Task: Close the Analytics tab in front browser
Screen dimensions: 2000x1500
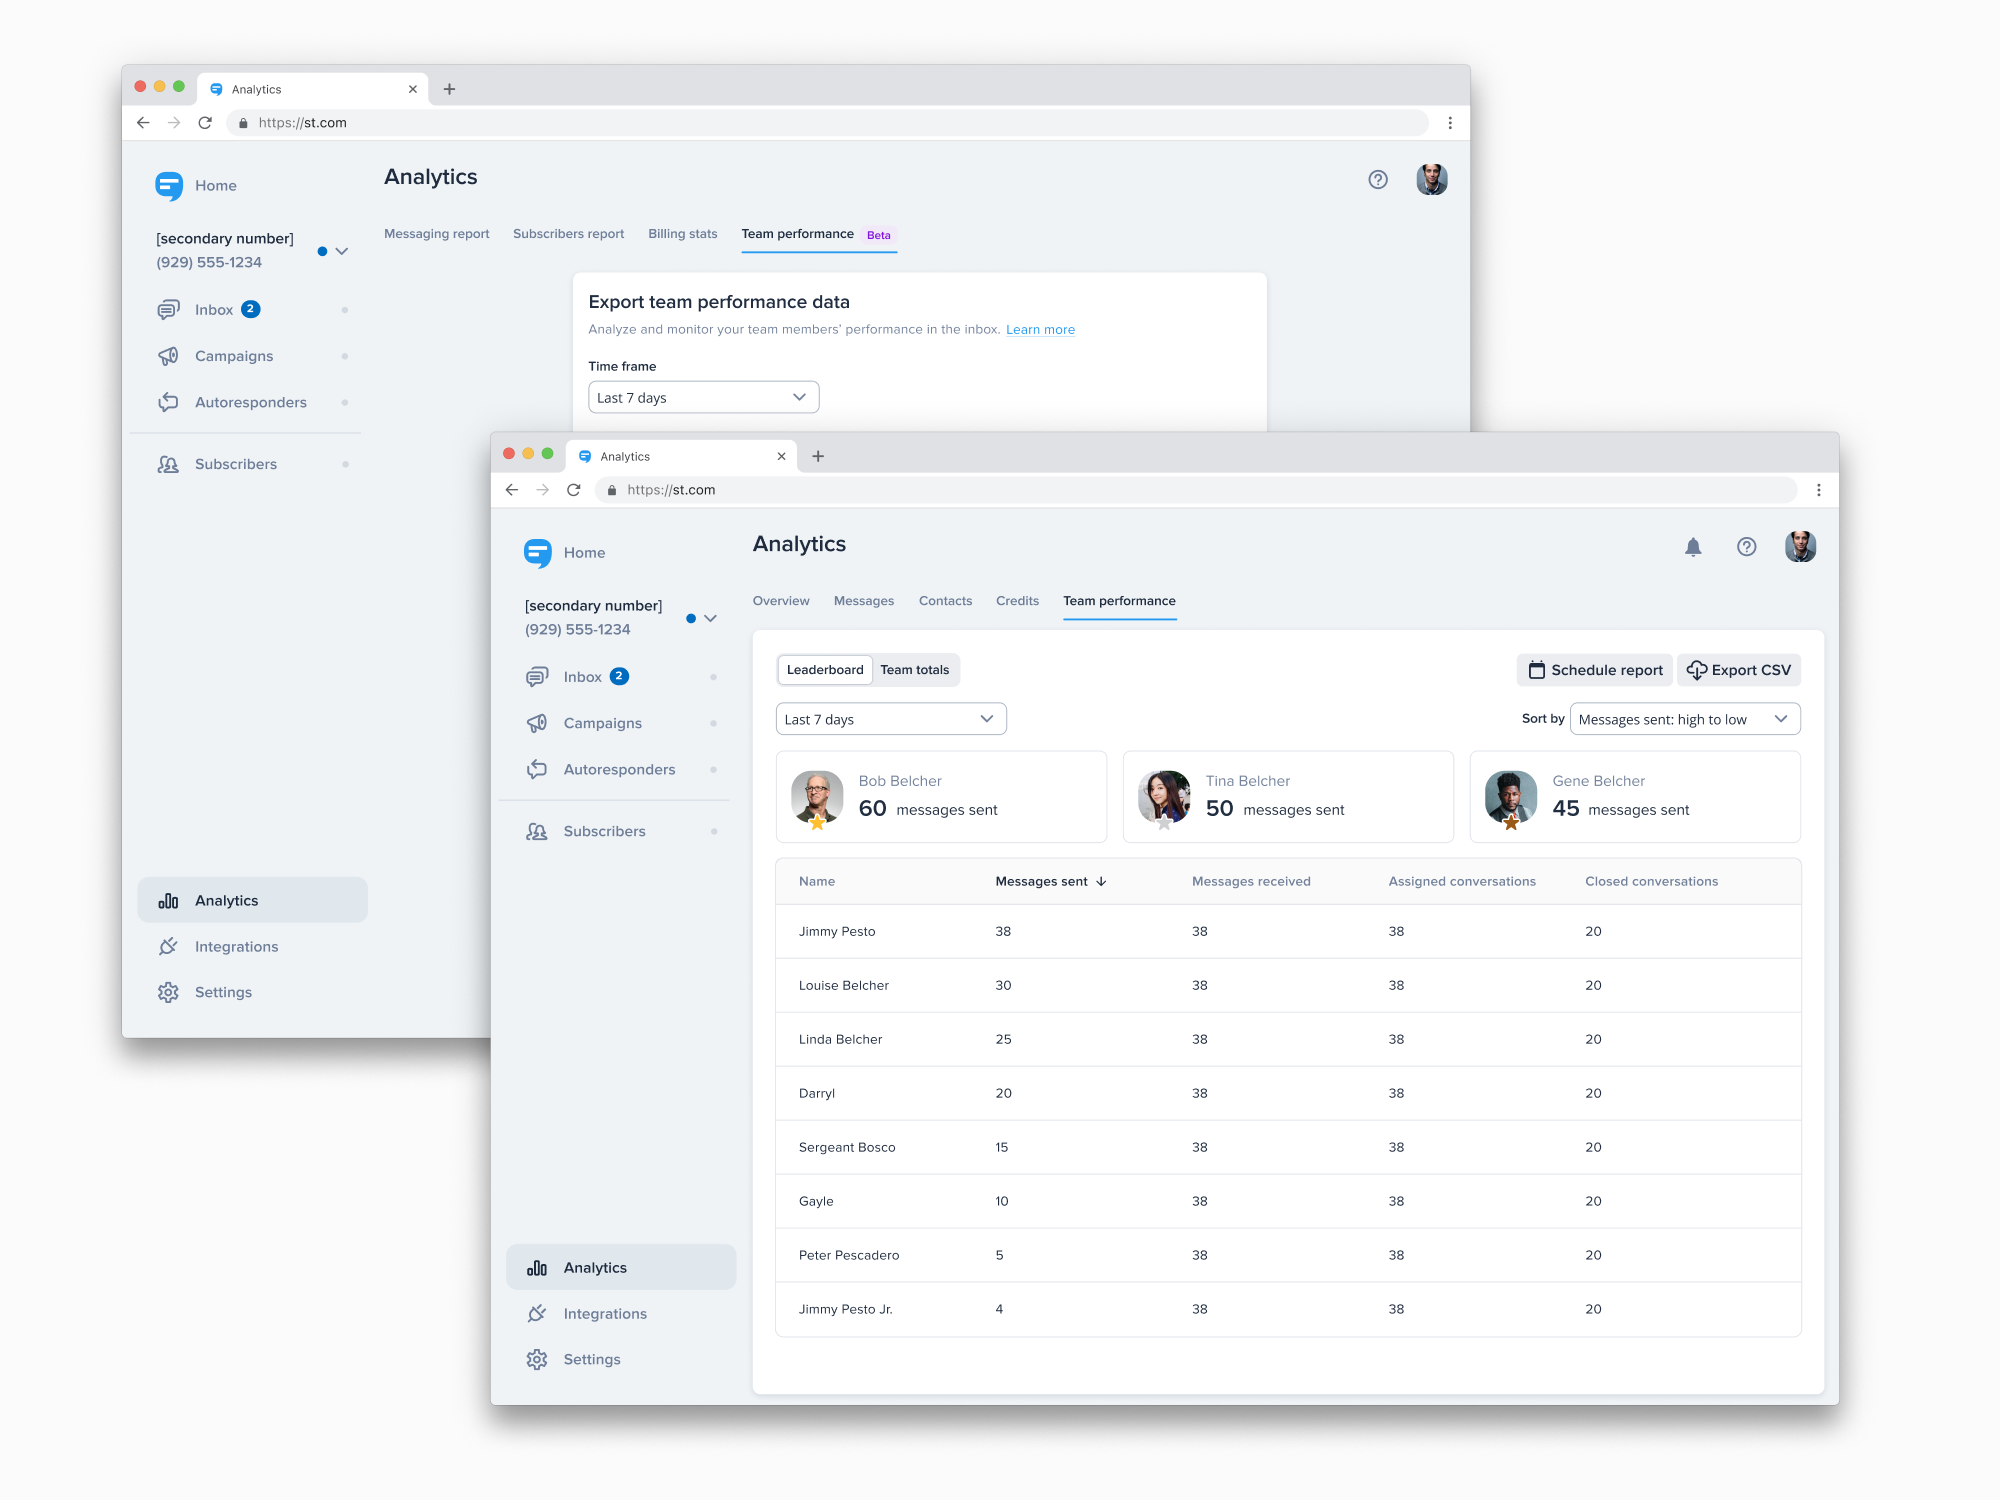Action: point(781,456)
